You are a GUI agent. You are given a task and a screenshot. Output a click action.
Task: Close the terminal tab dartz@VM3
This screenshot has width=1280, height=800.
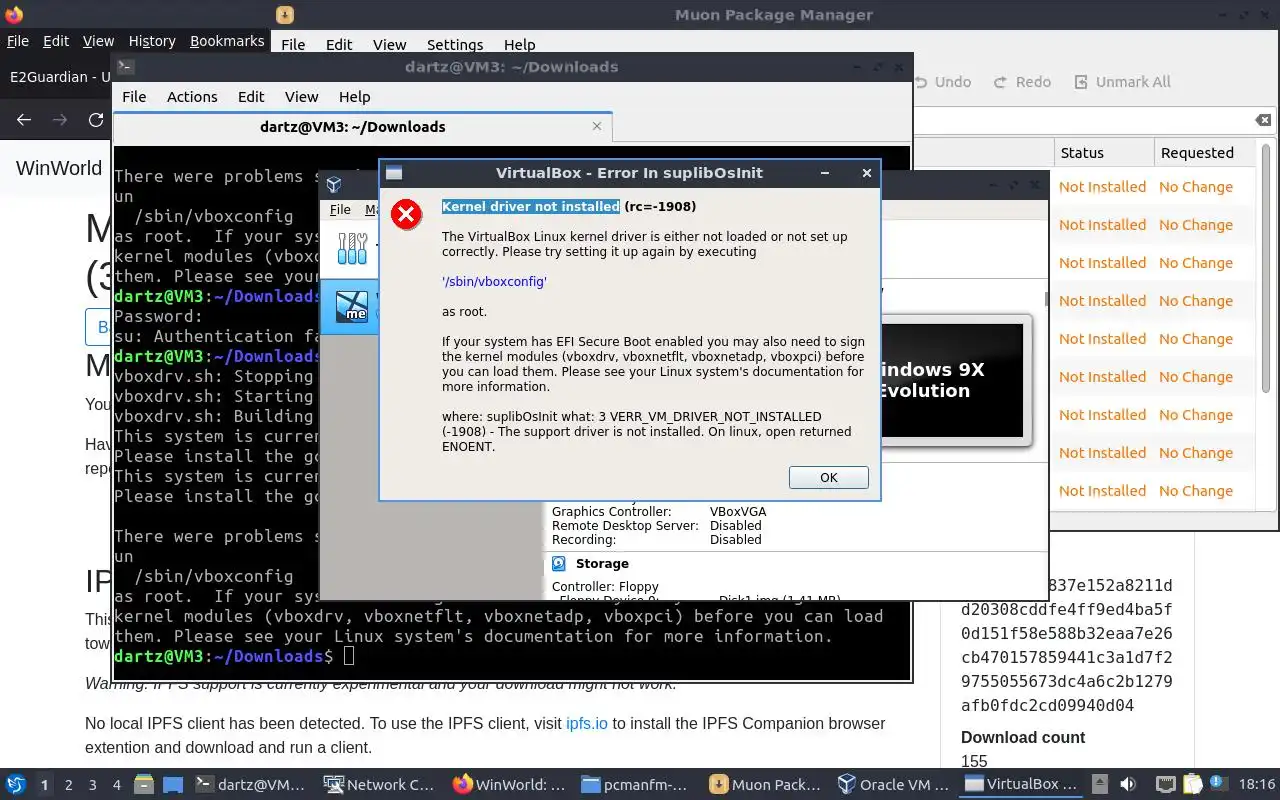tap(597, 126)
